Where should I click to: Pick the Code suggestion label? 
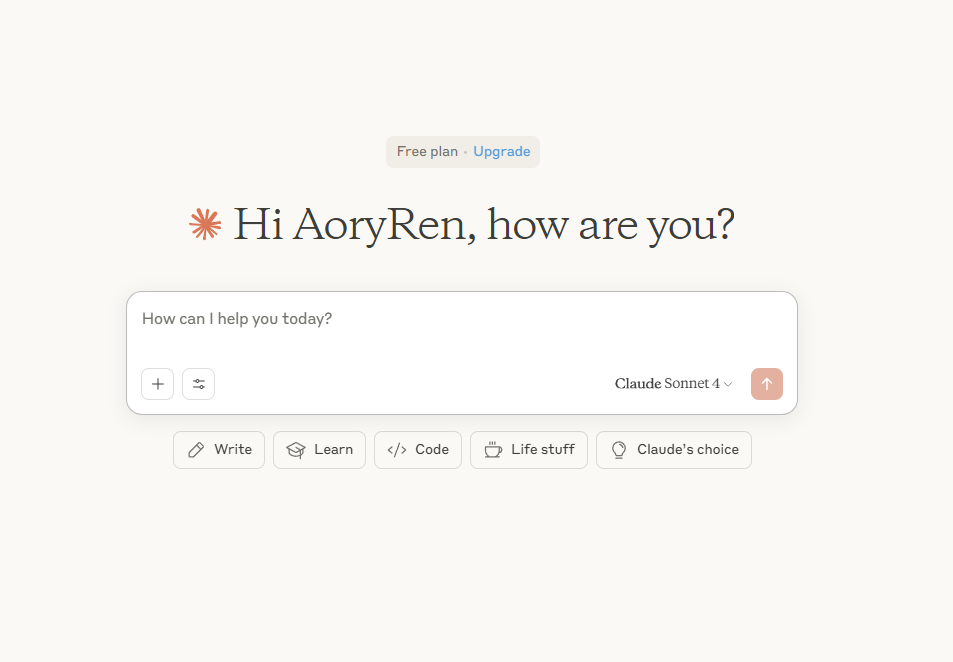pyautogui.click(x=432, y=450)
